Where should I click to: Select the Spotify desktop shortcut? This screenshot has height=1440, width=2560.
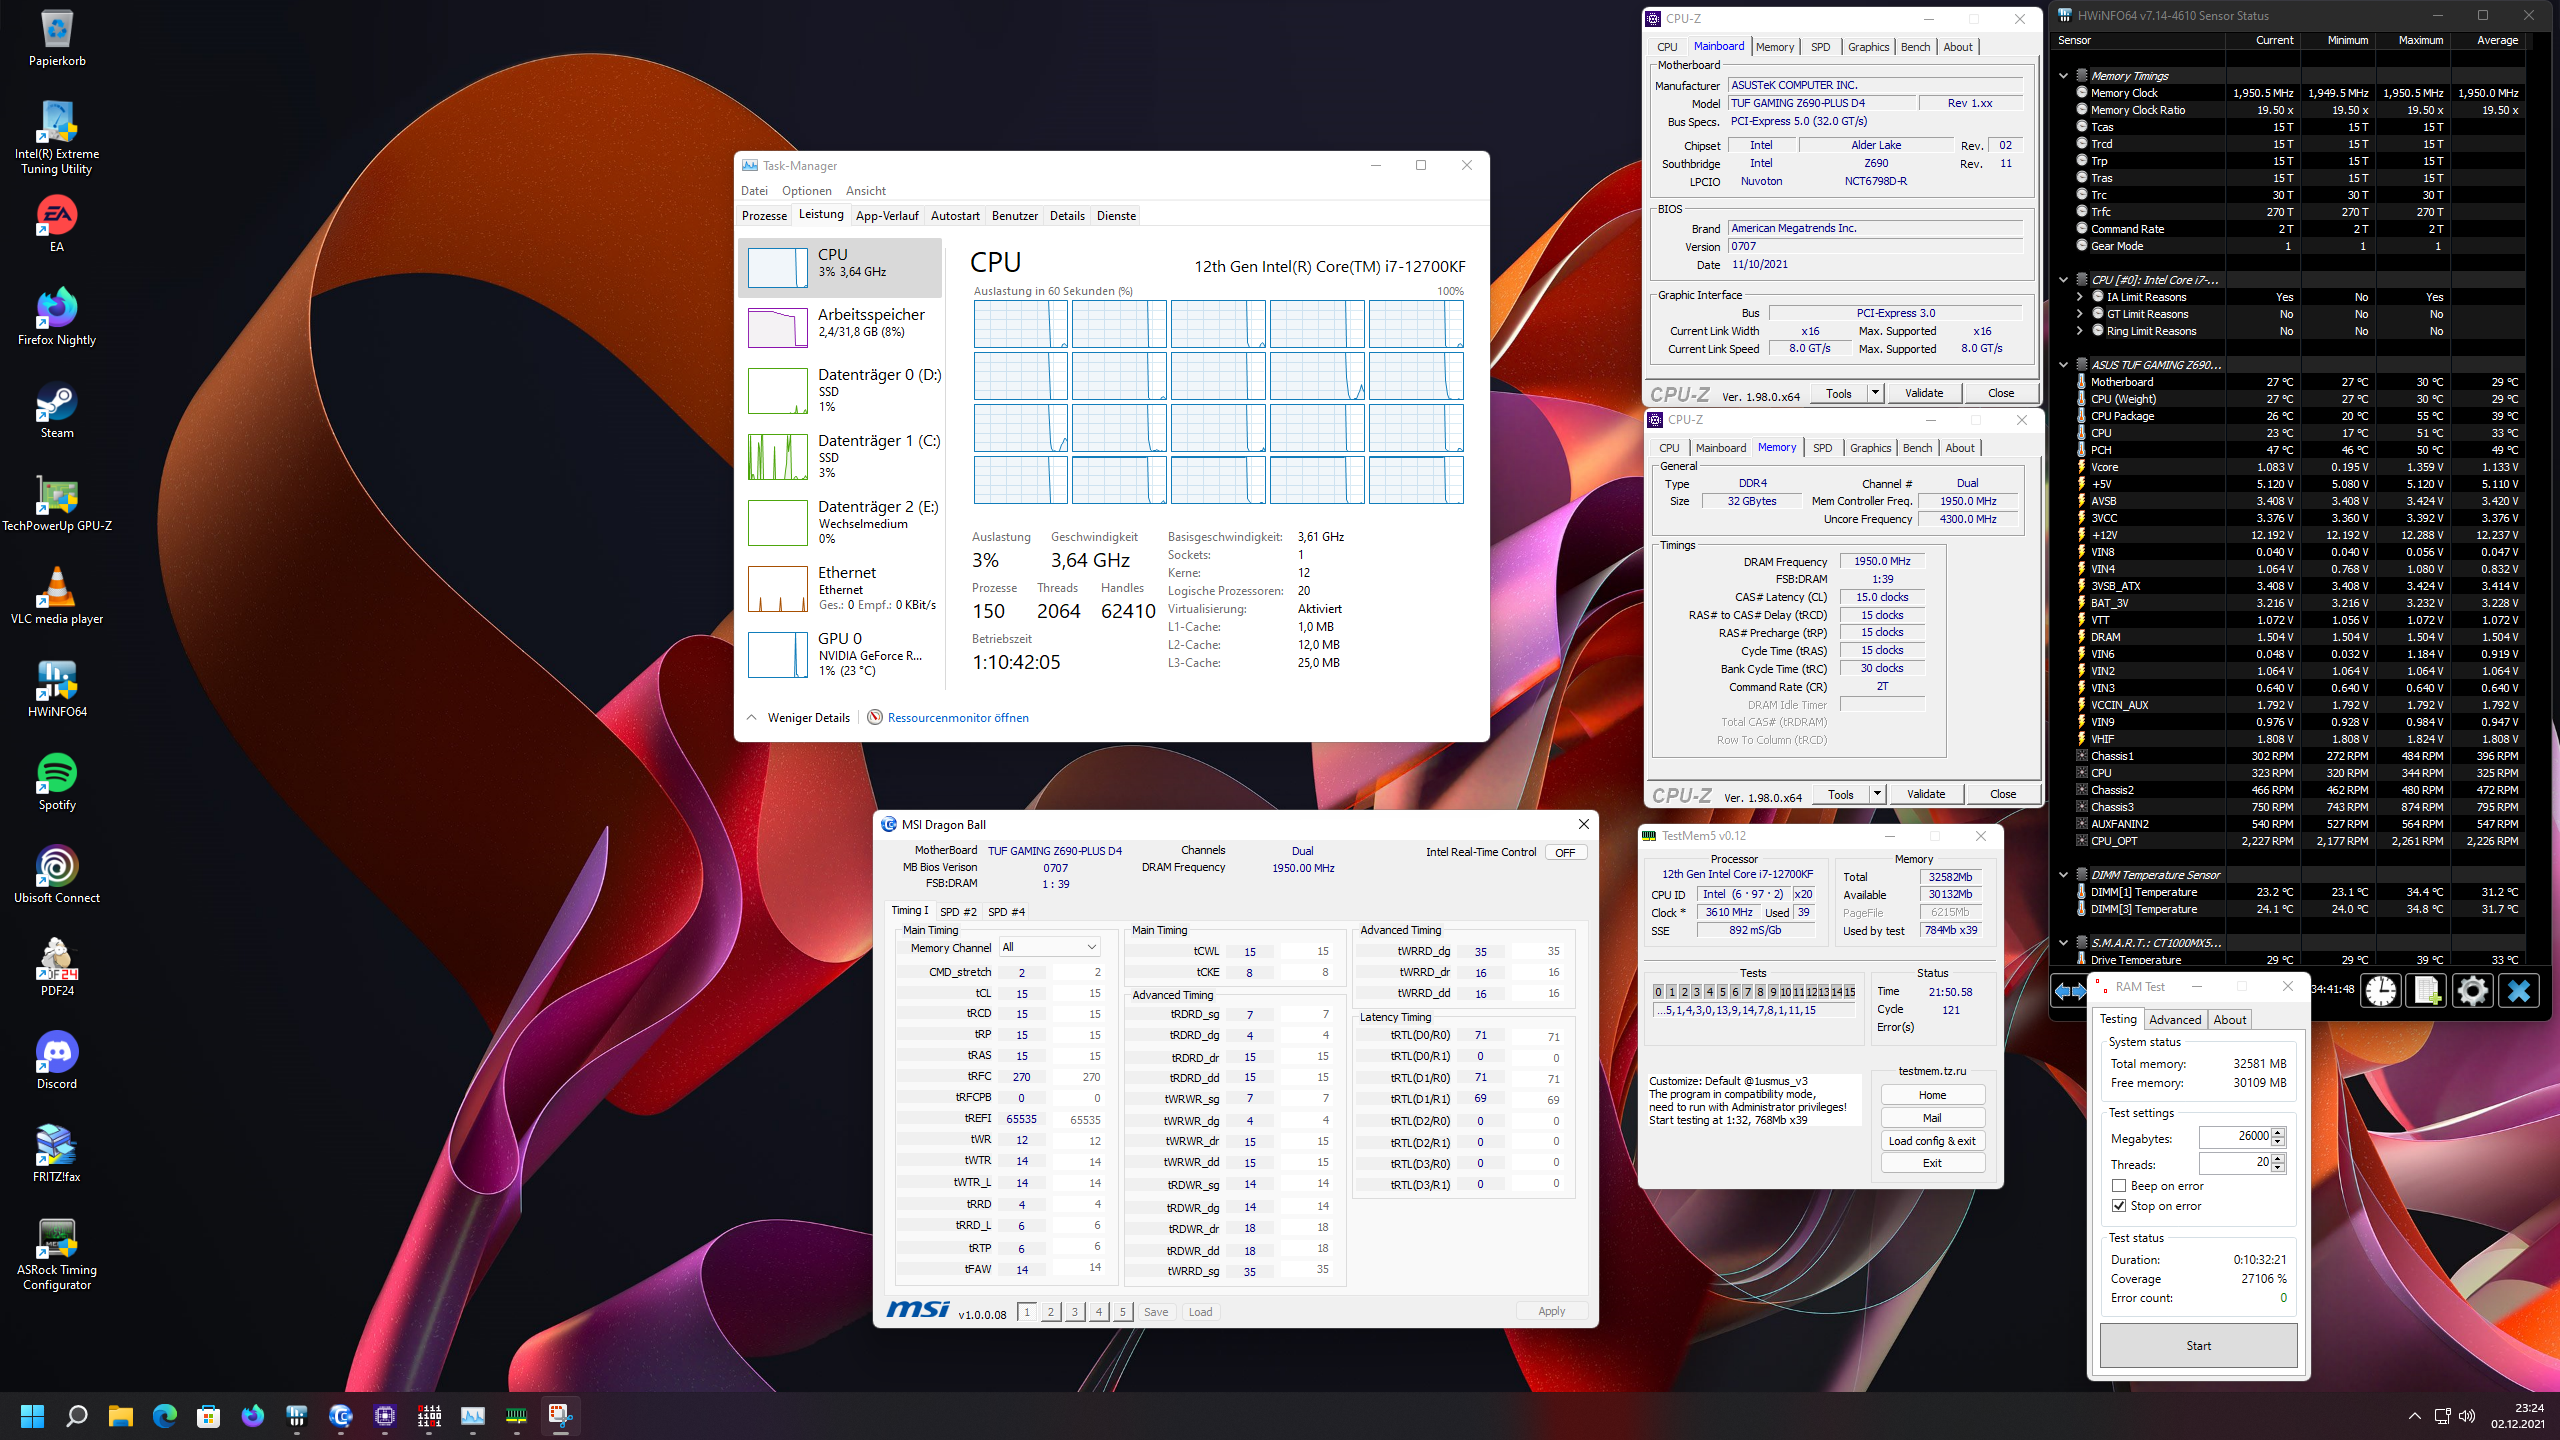pyautogui.click(x=57, y=782)
